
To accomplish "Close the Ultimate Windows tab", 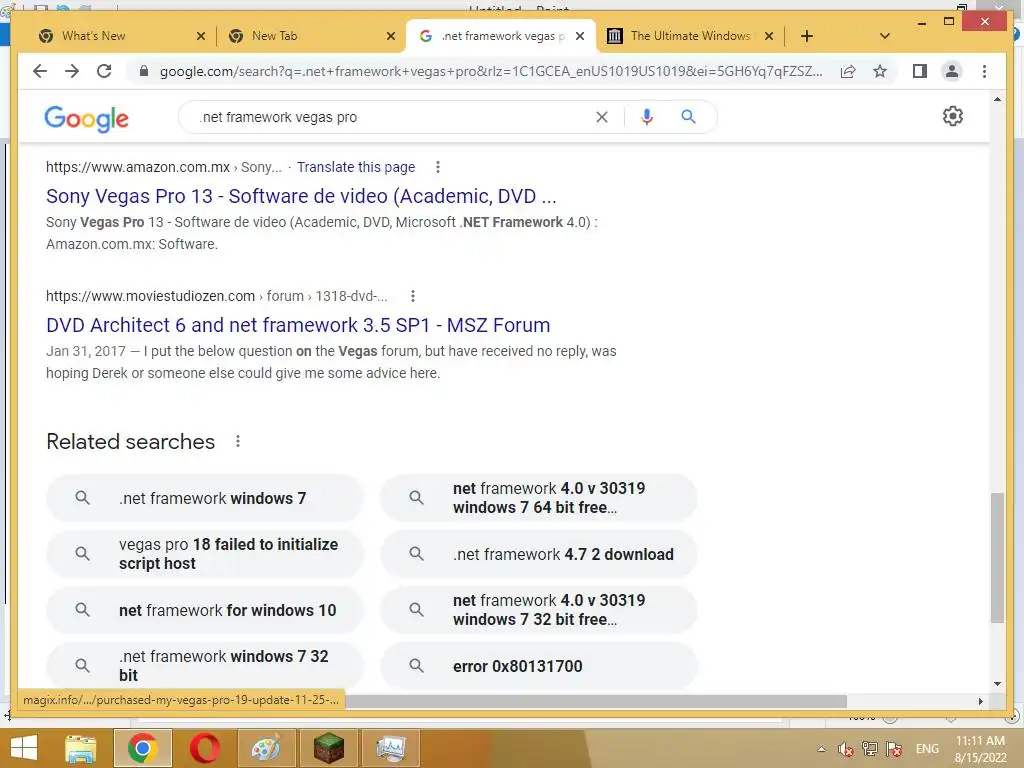I will tap(769, 36).
